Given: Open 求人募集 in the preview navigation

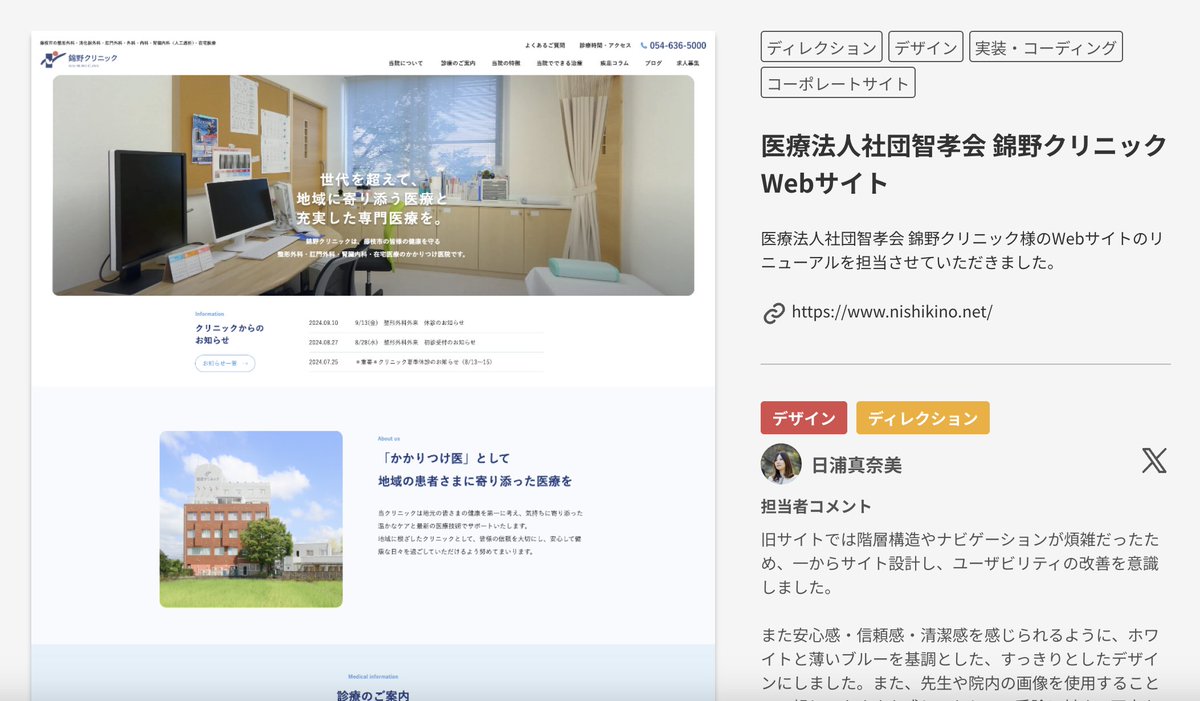Looking at the screenshot, I should tap(688, 63).
